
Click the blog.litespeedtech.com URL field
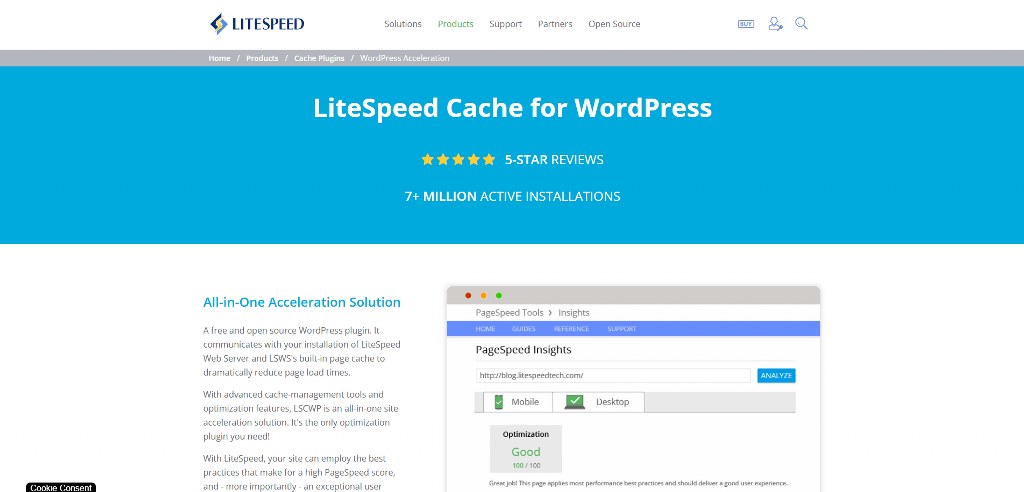tap(613, 376)
